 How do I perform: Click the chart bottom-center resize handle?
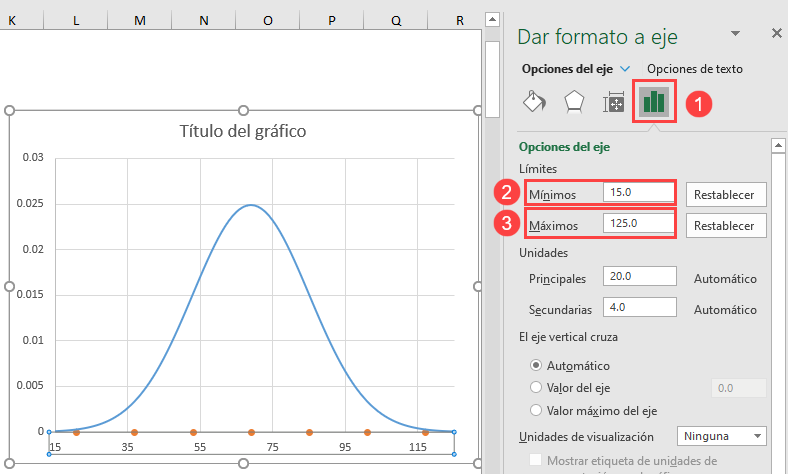click(243, 463)
